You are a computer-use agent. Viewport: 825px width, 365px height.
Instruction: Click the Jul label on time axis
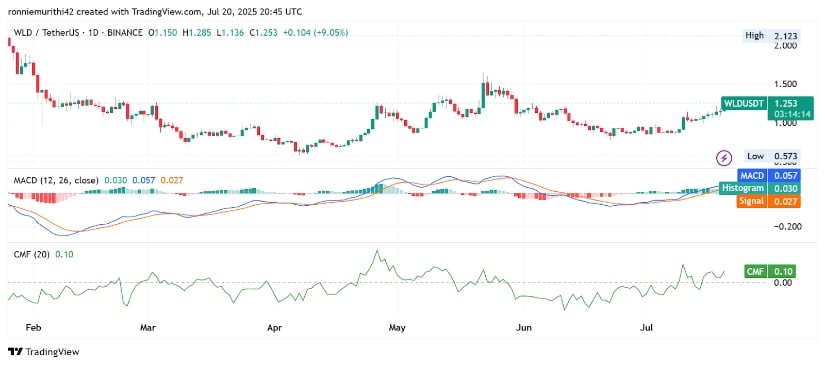(x=646, y=328)
